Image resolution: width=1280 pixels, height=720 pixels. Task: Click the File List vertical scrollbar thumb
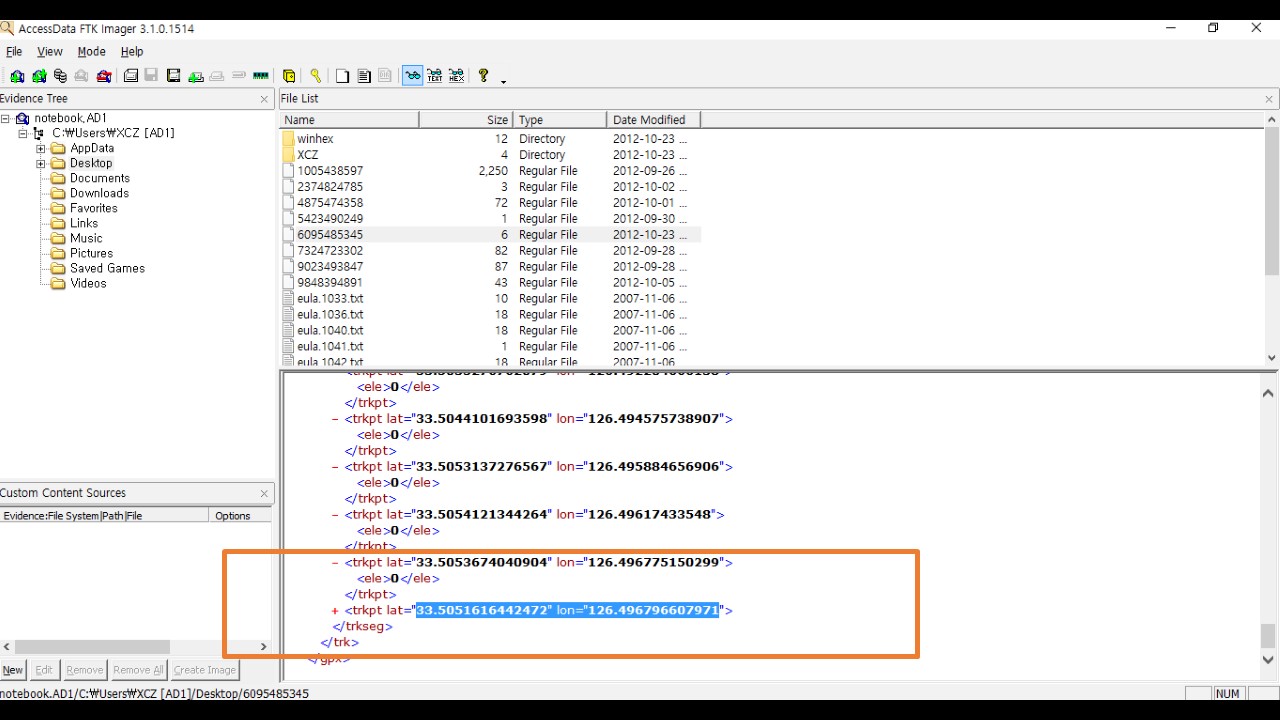coord(1272,199)
